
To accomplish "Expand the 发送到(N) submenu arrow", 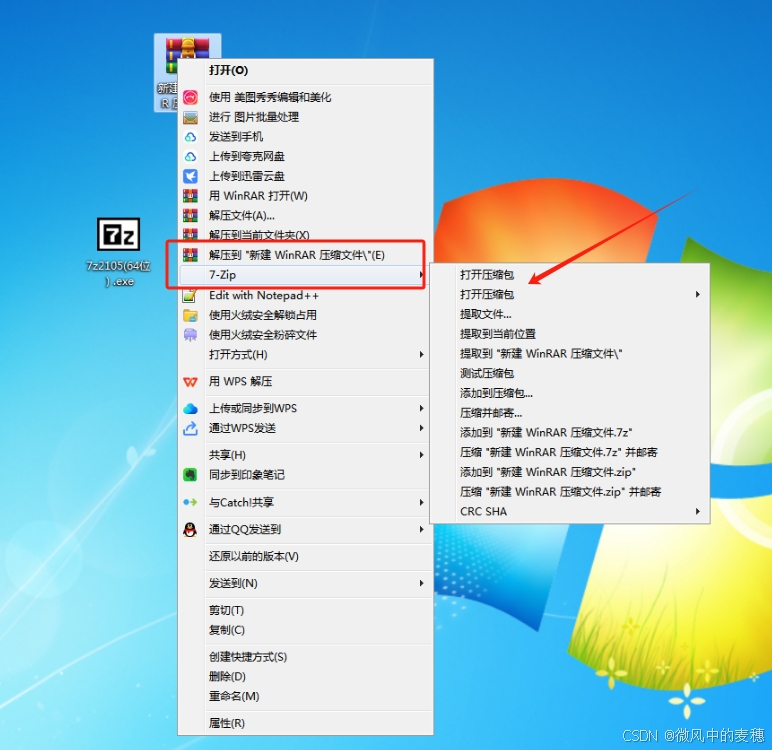I will point(421,583).
